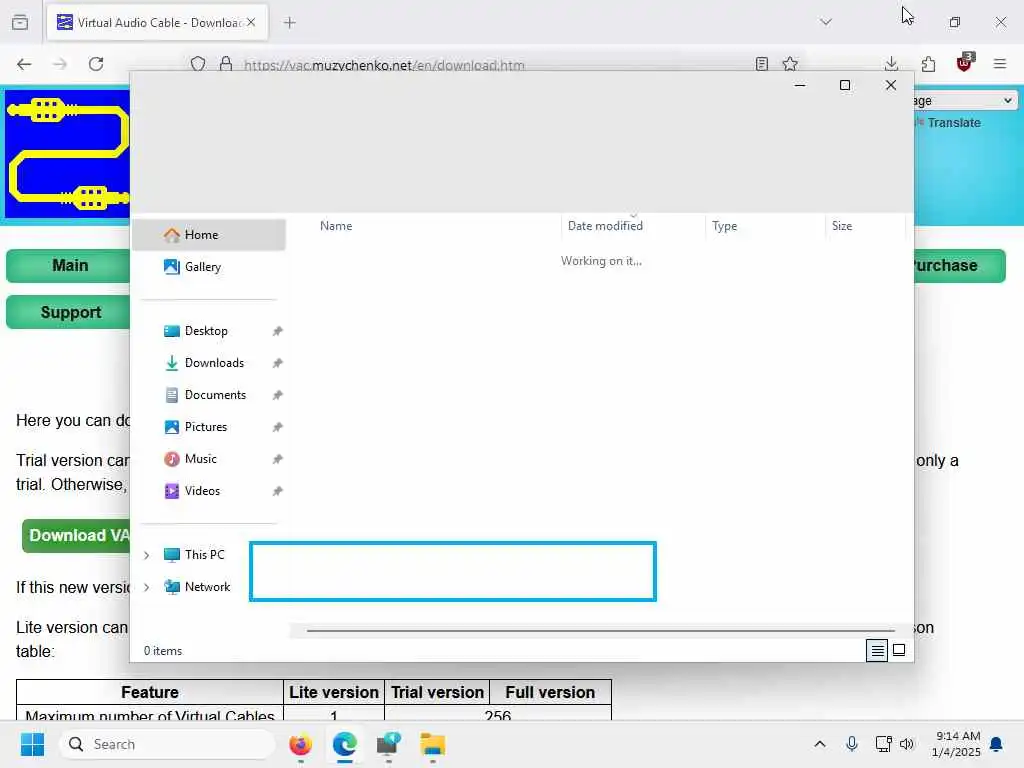Image resolution: width=1024 pixels, height=768 pixels.
Task: Click the microphone tray icon
Action: [852, 744]
